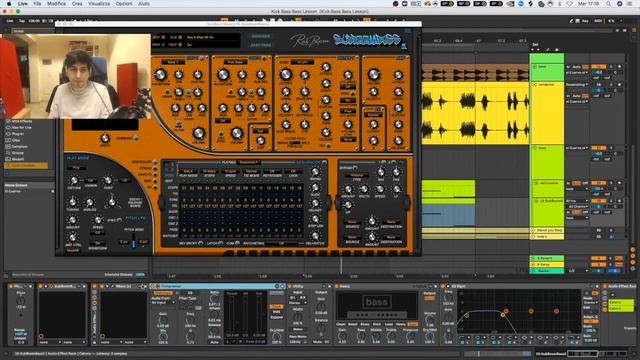Click the Compressor Ratio knob
The image size is (640, 360).
214,299
